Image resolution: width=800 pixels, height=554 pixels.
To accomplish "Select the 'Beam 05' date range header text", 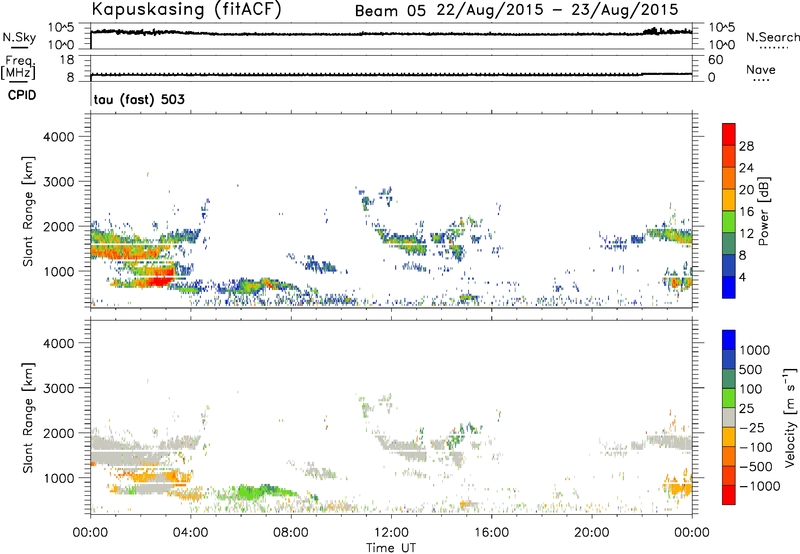I will (x=516, y=10).
